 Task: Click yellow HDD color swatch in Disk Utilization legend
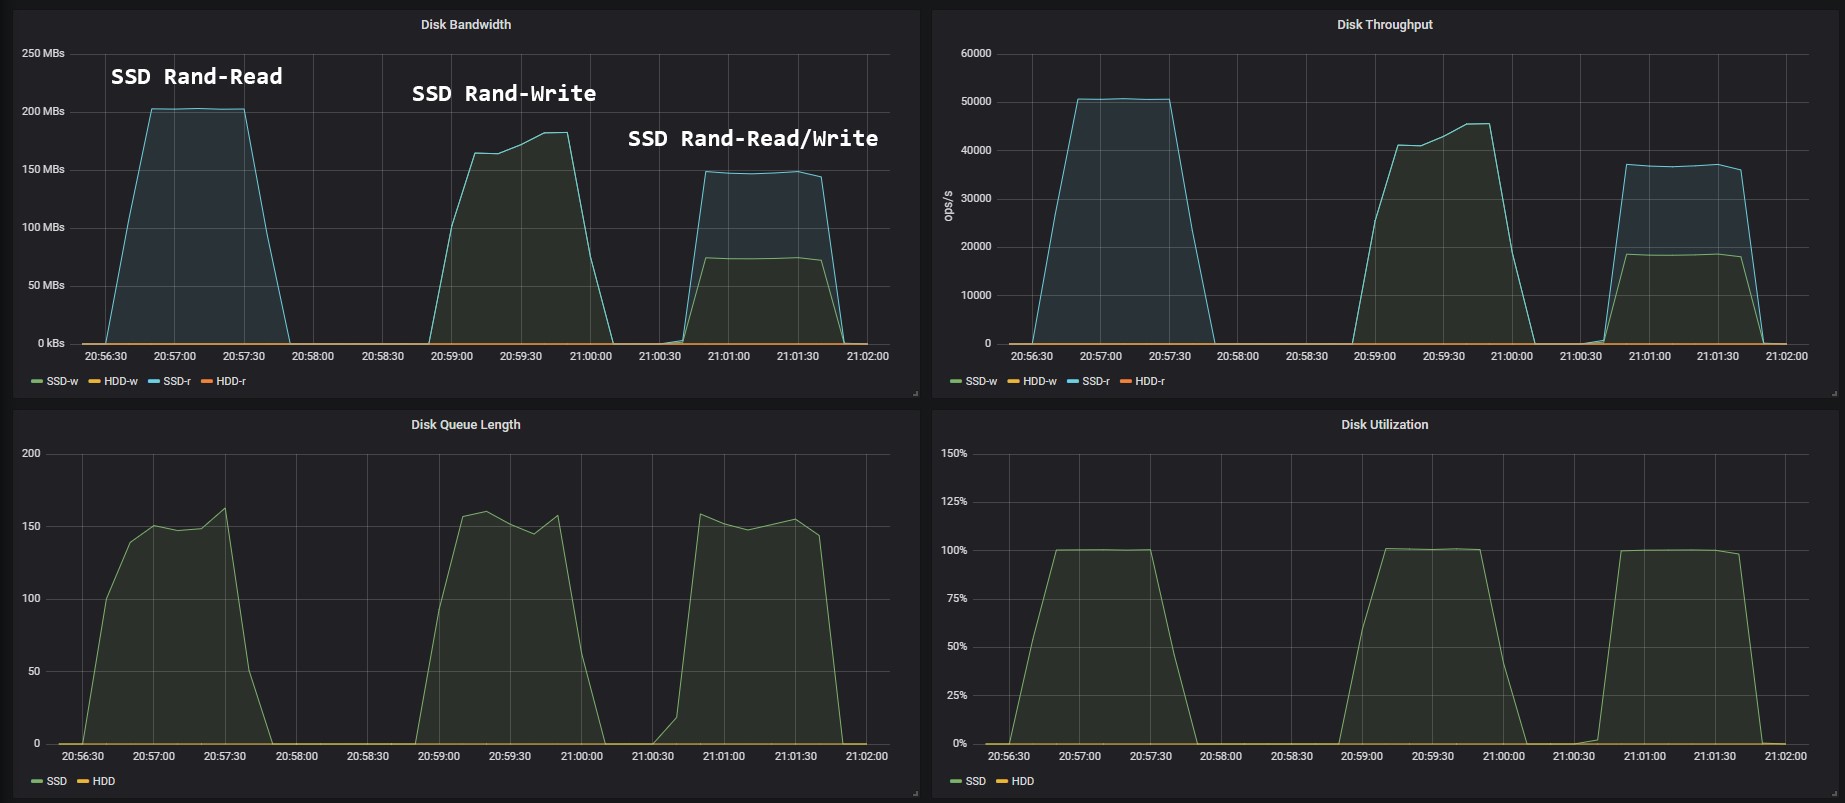(x=1002, y=781)
